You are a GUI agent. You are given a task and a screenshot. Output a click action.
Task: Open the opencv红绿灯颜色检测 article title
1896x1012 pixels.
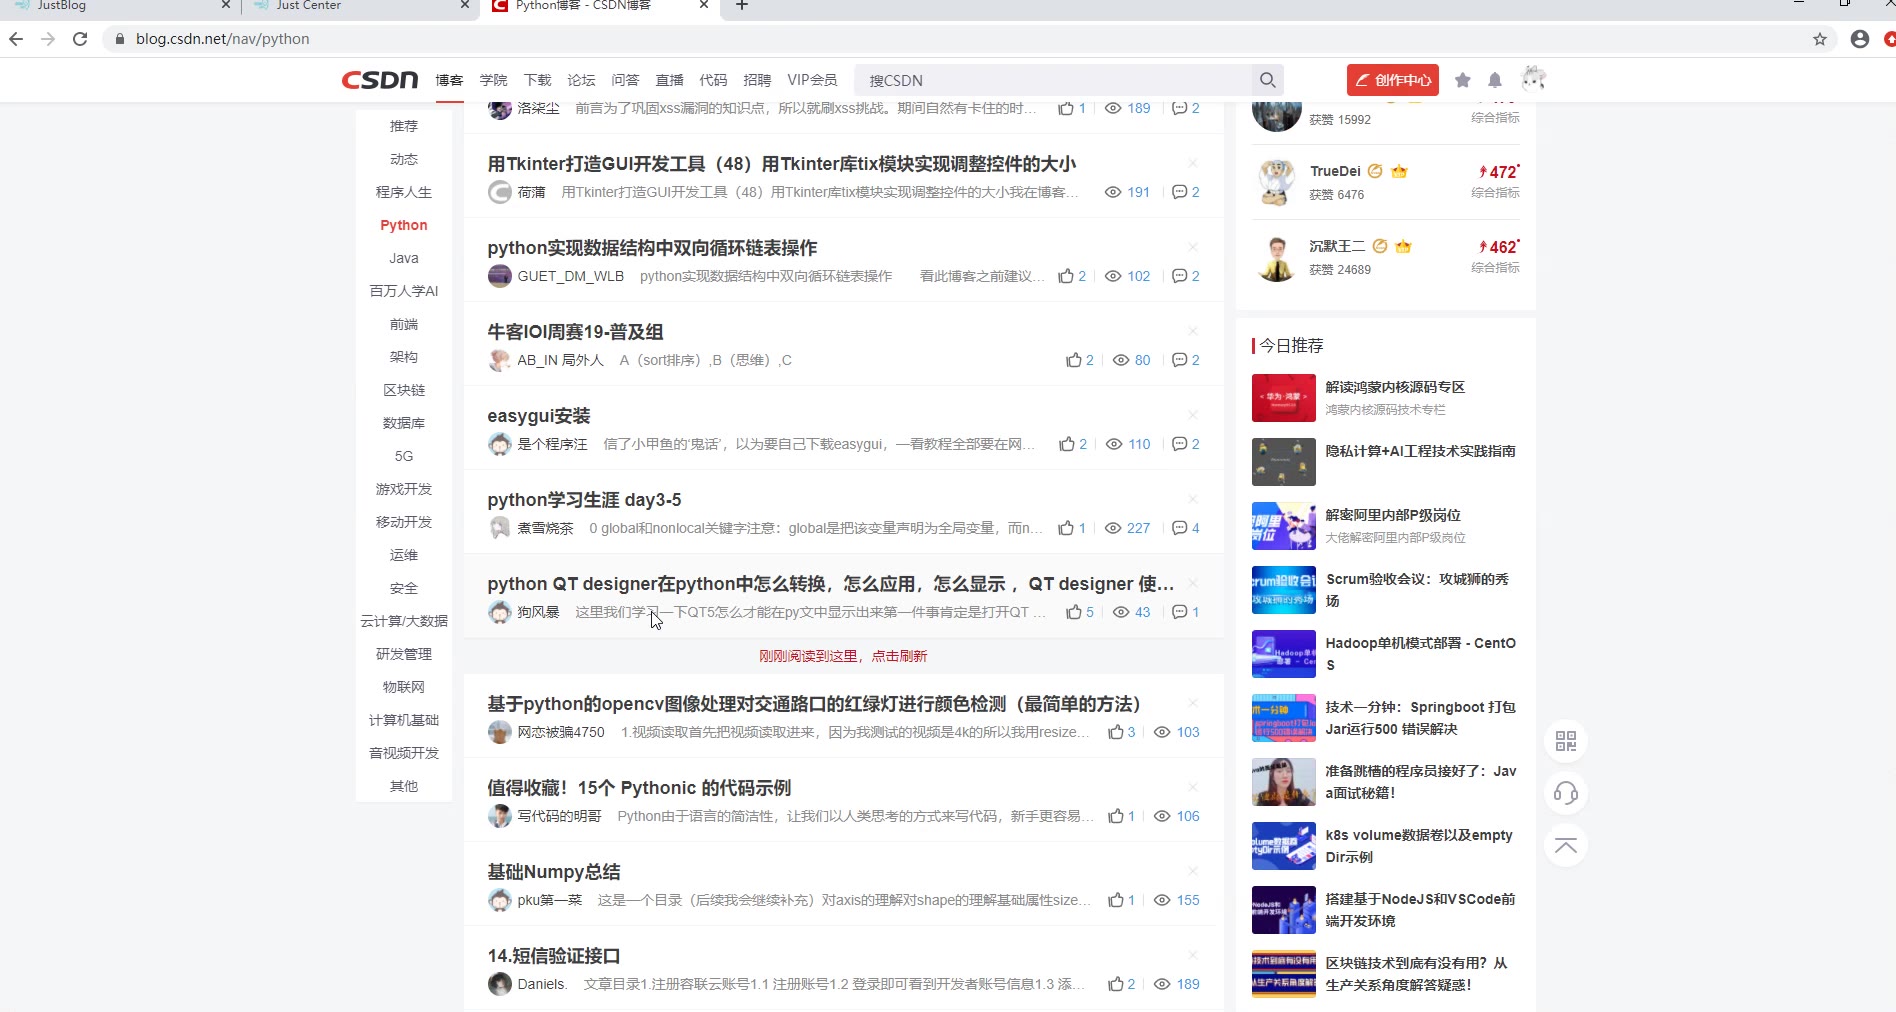click(814, 704)
